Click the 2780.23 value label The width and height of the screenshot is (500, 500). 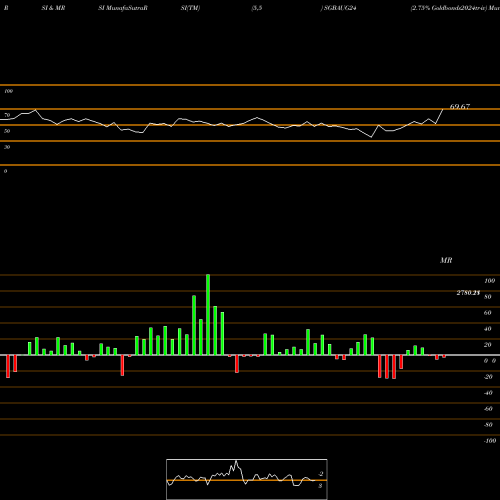coord(468,293)
